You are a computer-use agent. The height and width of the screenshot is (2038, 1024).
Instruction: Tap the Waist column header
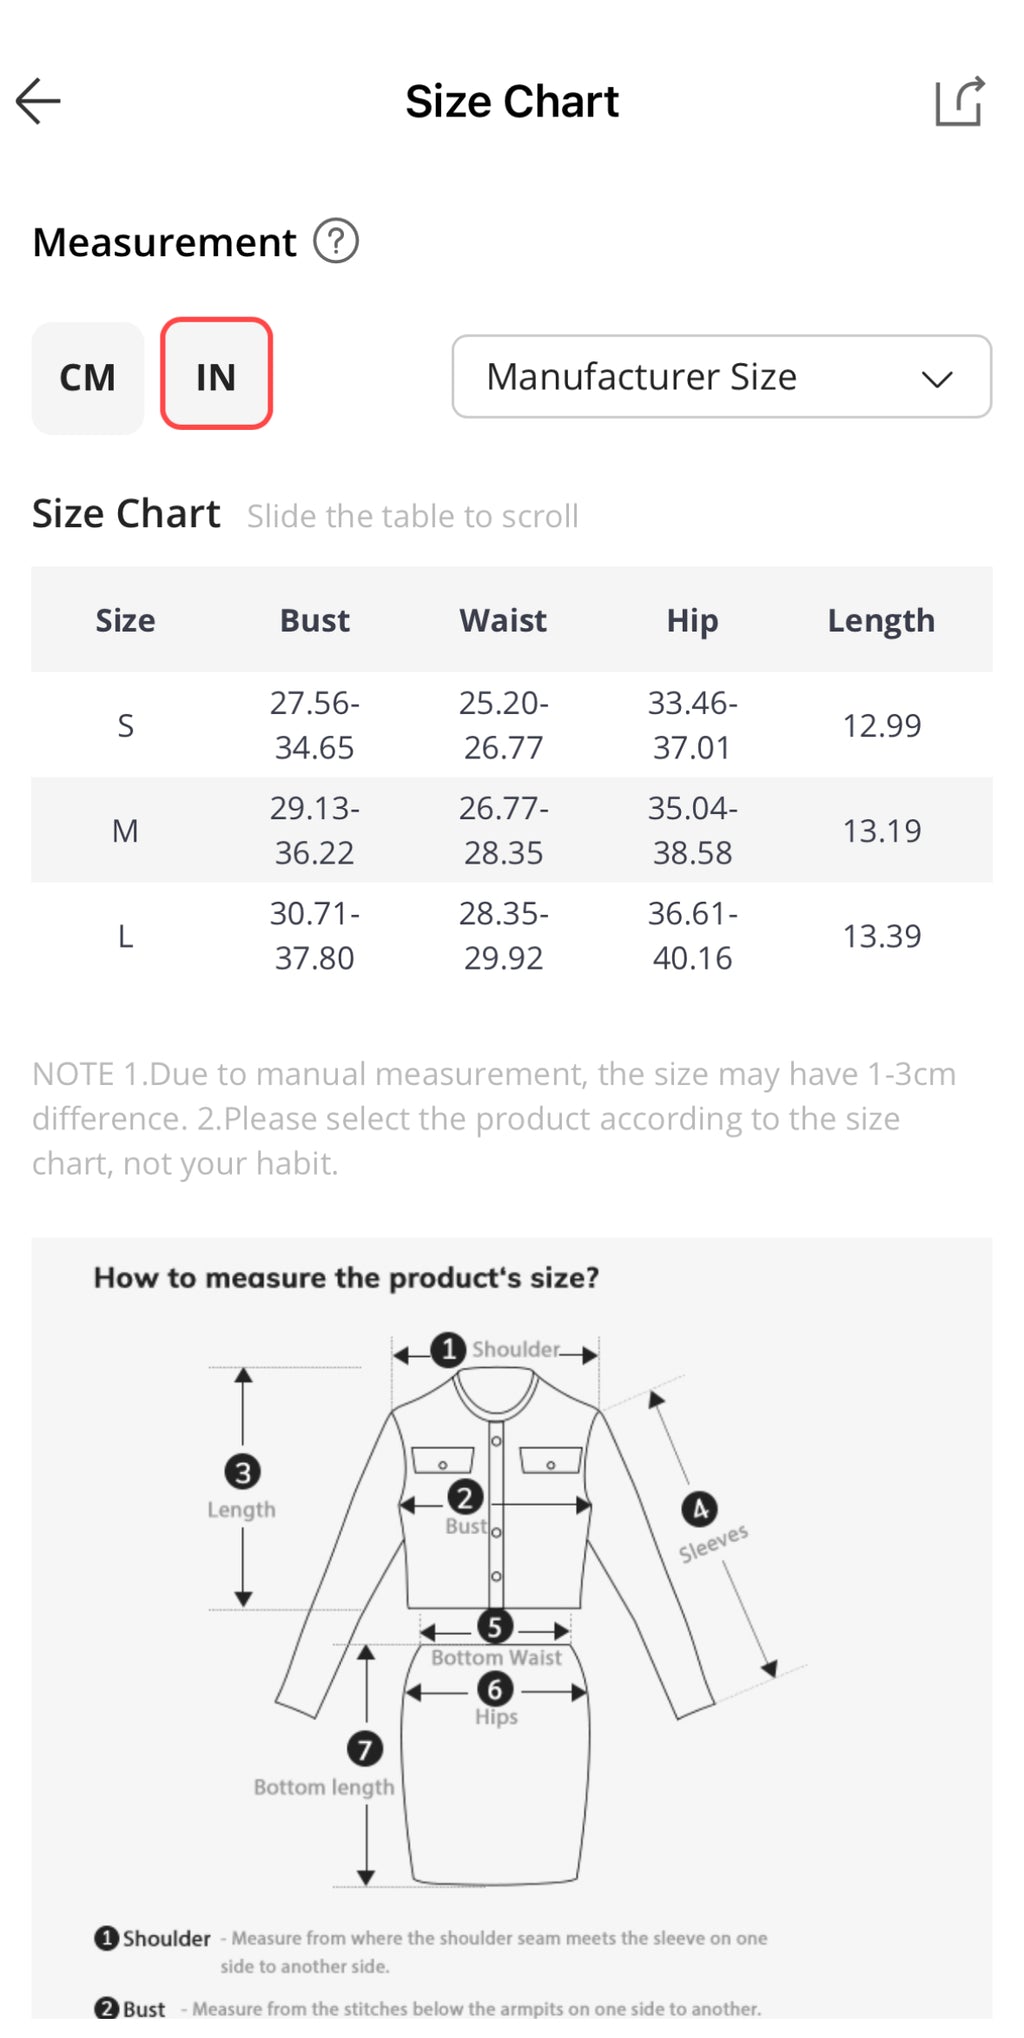coord(503,620)
